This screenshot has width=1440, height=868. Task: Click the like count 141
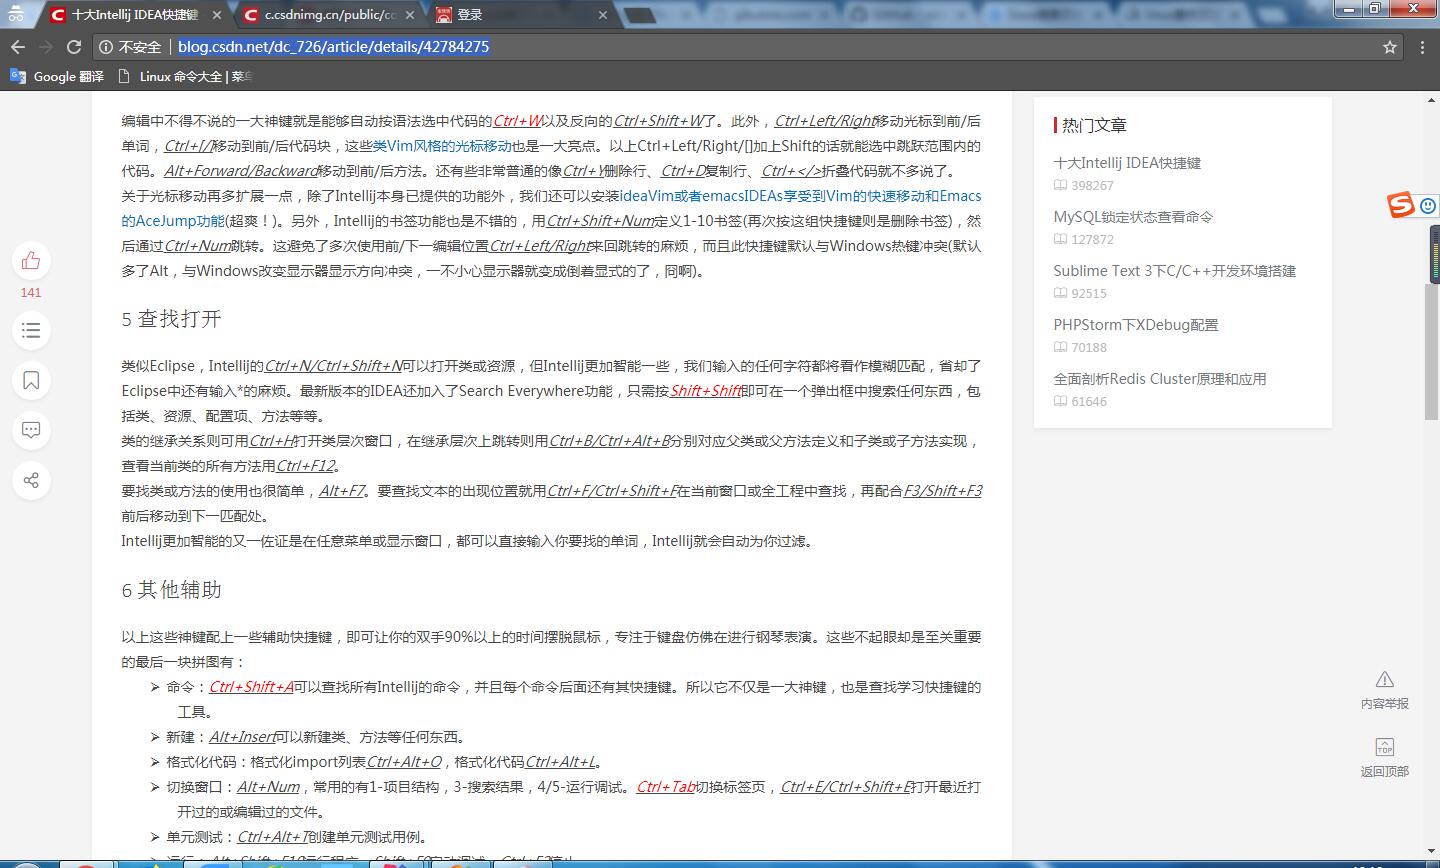(31, 293)
